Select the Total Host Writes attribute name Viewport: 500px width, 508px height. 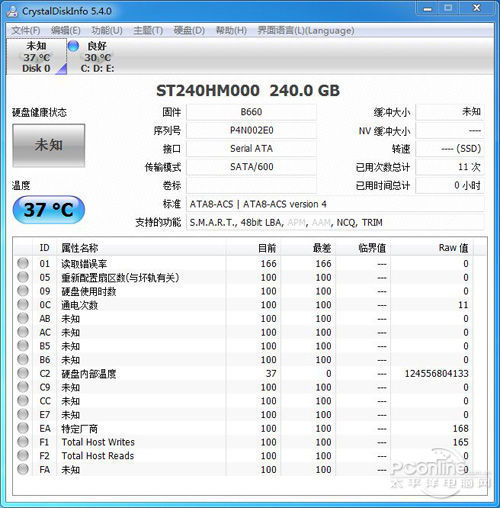(98, 442)
